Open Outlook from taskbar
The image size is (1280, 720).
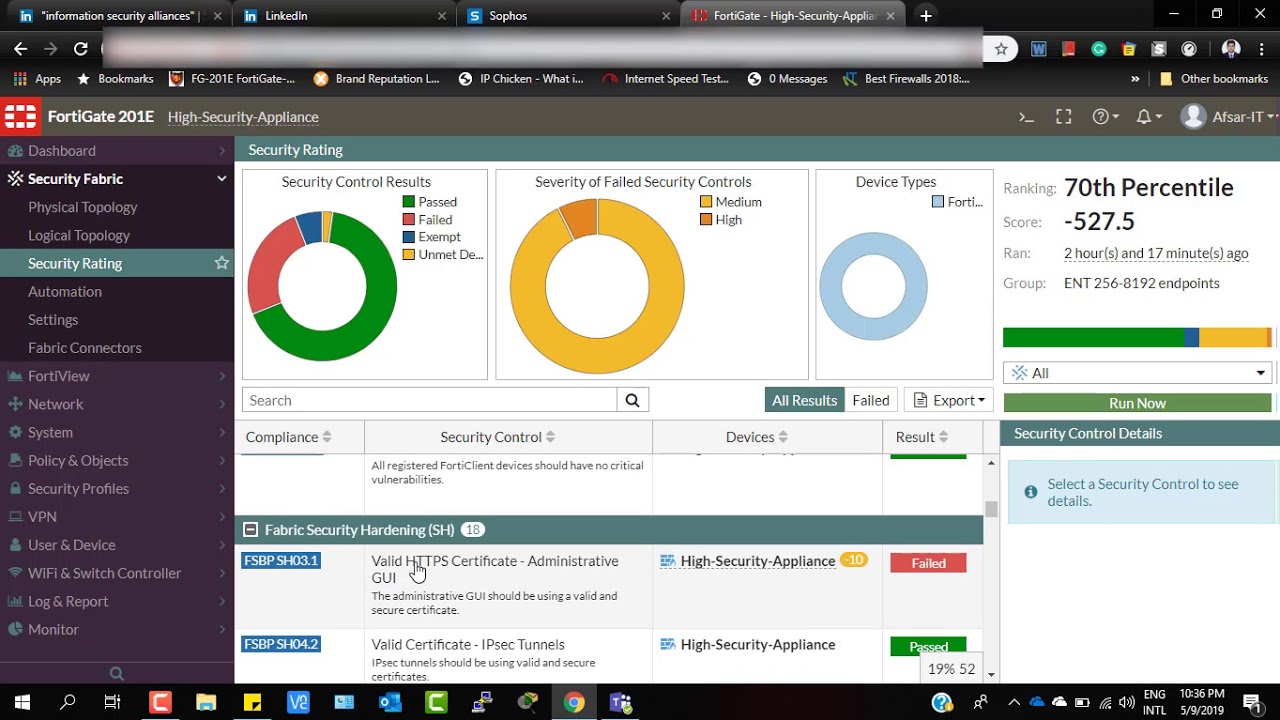pos(390,702)
